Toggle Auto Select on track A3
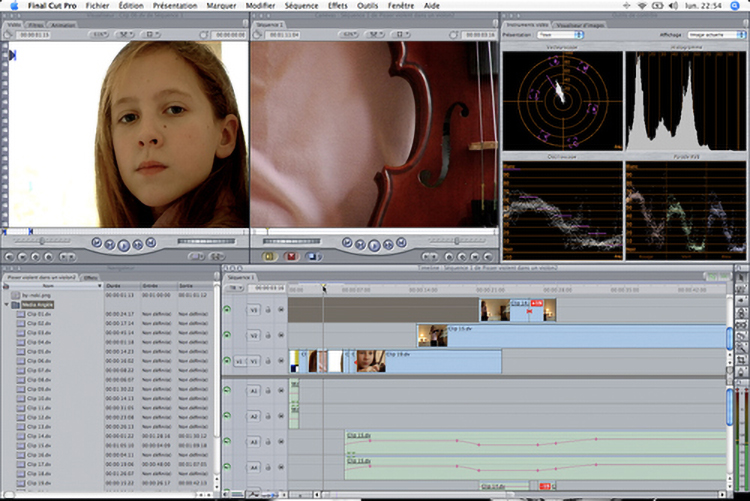The height and width of the screenshot is (501, 750). (x=281, y=442)
